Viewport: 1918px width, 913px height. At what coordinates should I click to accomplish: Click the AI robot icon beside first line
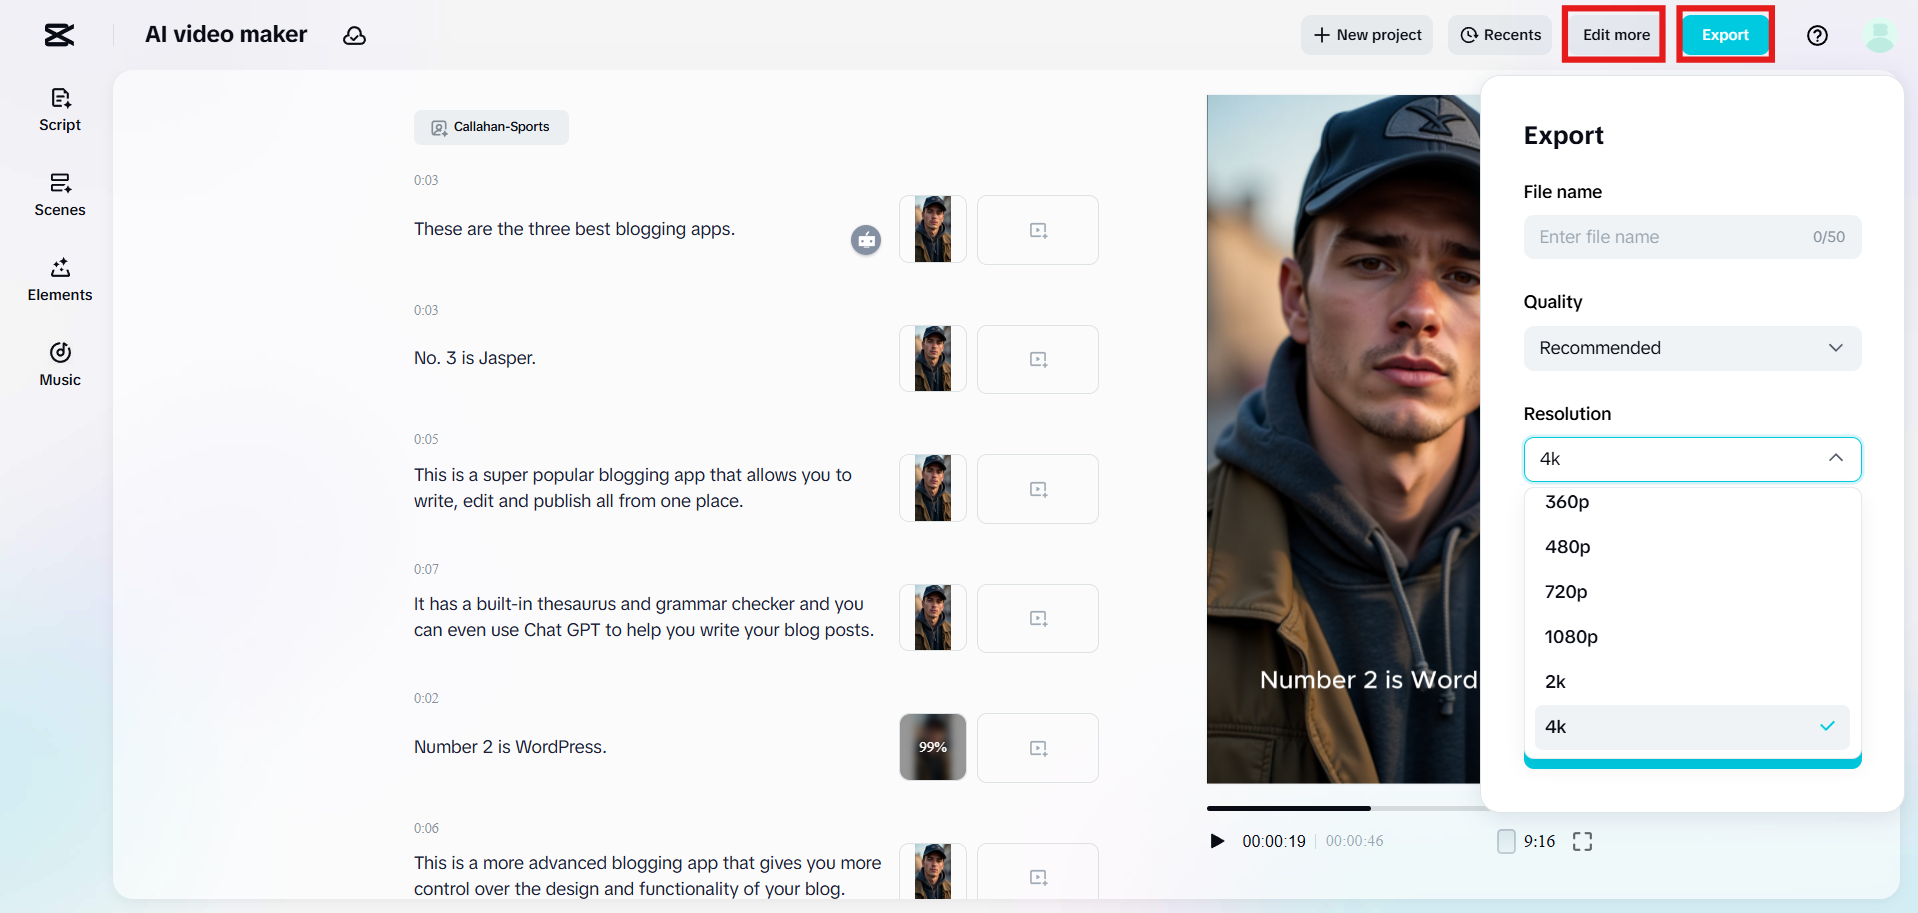click(x=866, y=240)
